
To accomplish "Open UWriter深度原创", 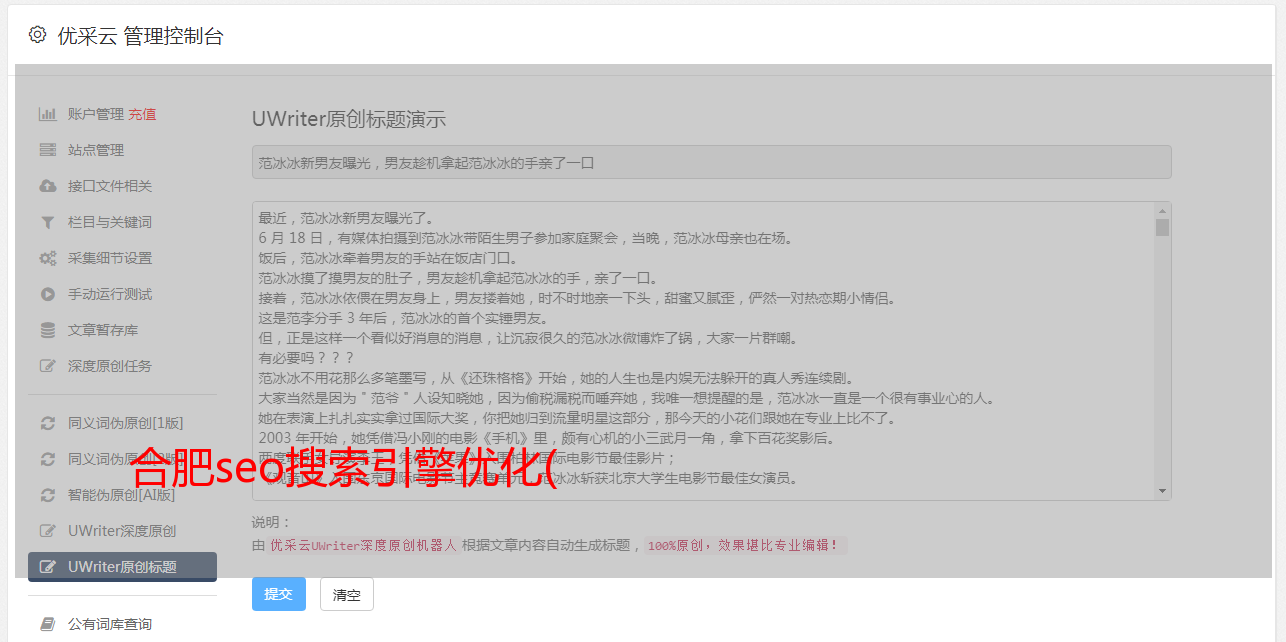I will (x=122, y=531).
